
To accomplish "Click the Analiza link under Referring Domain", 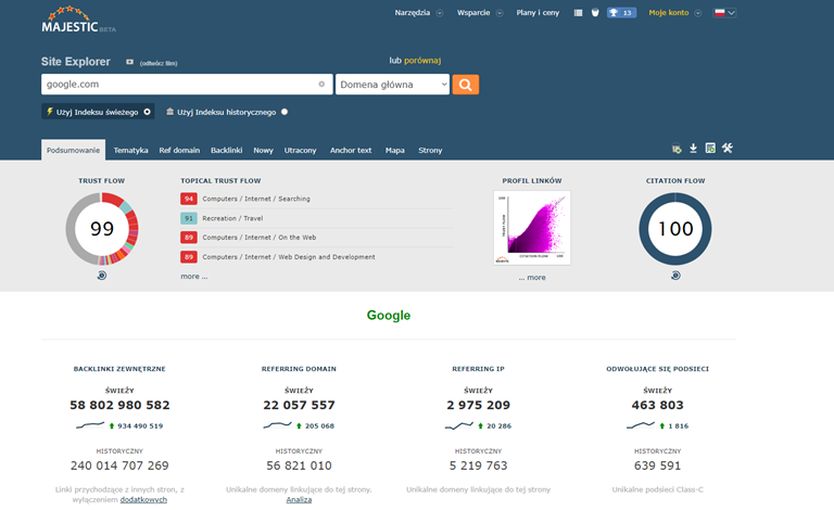I will 299,499.
